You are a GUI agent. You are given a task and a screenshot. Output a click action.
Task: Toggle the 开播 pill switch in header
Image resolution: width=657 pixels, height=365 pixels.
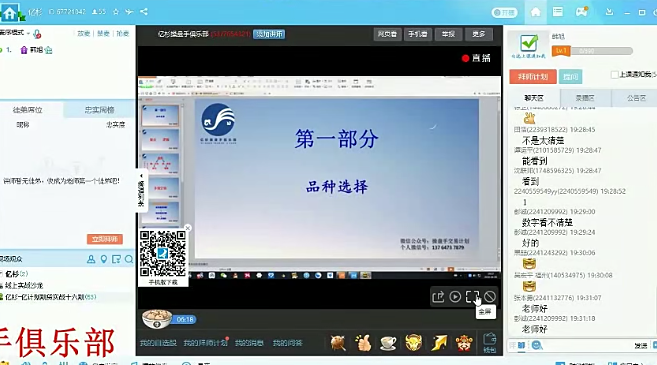coord(504,13)
